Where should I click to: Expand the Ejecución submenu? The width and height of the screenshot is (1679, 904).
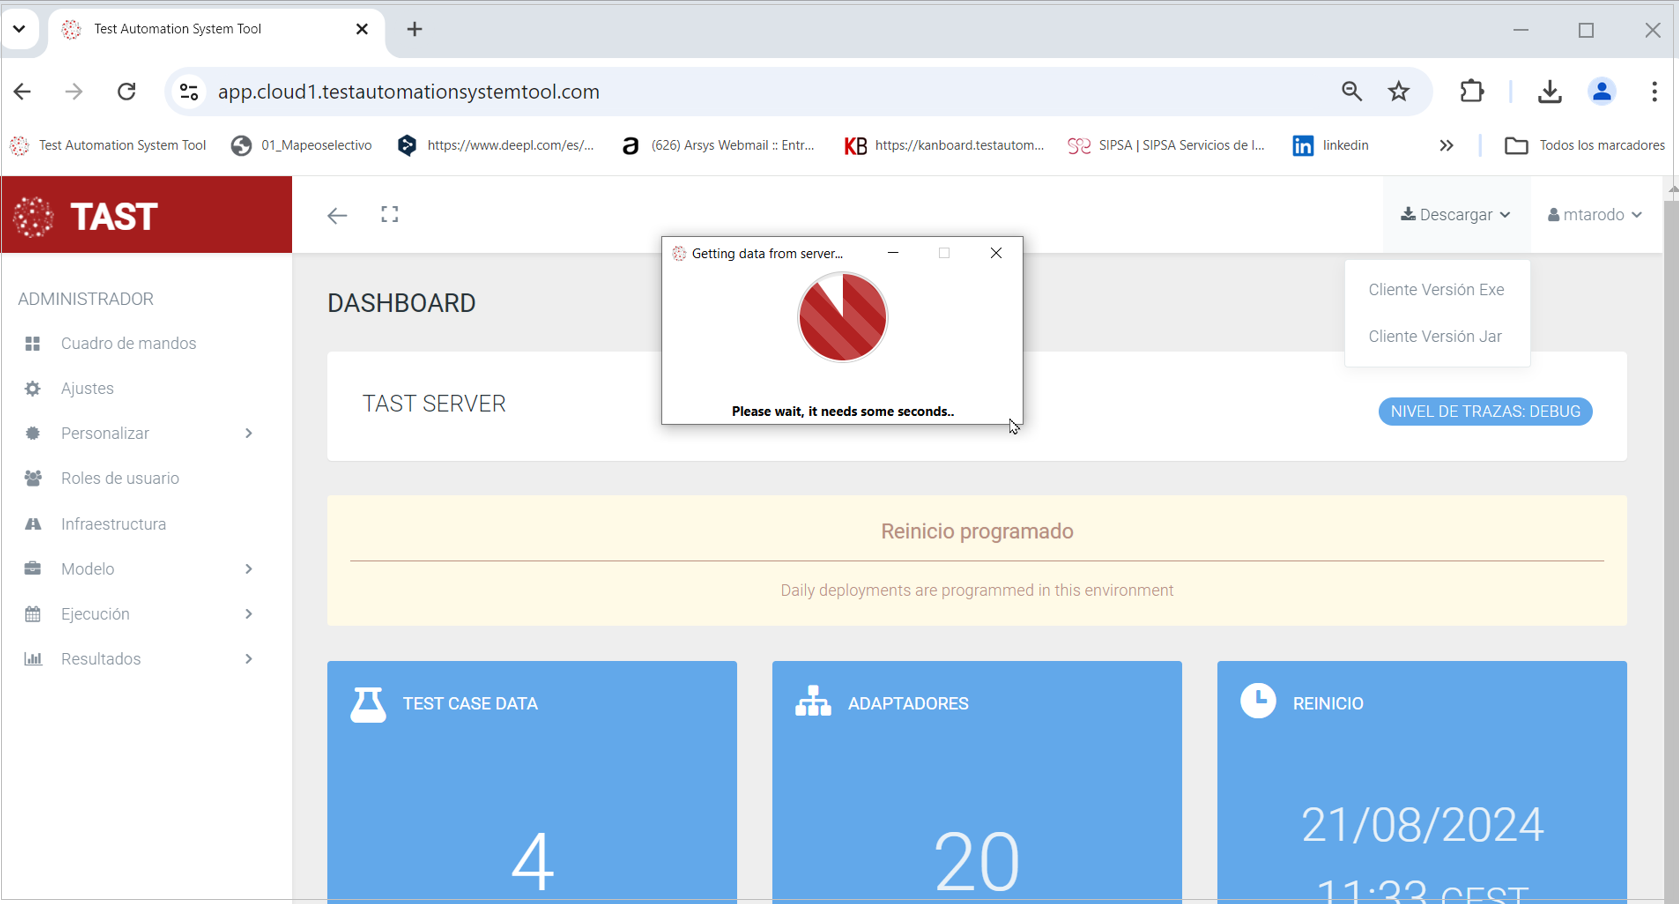138,614
